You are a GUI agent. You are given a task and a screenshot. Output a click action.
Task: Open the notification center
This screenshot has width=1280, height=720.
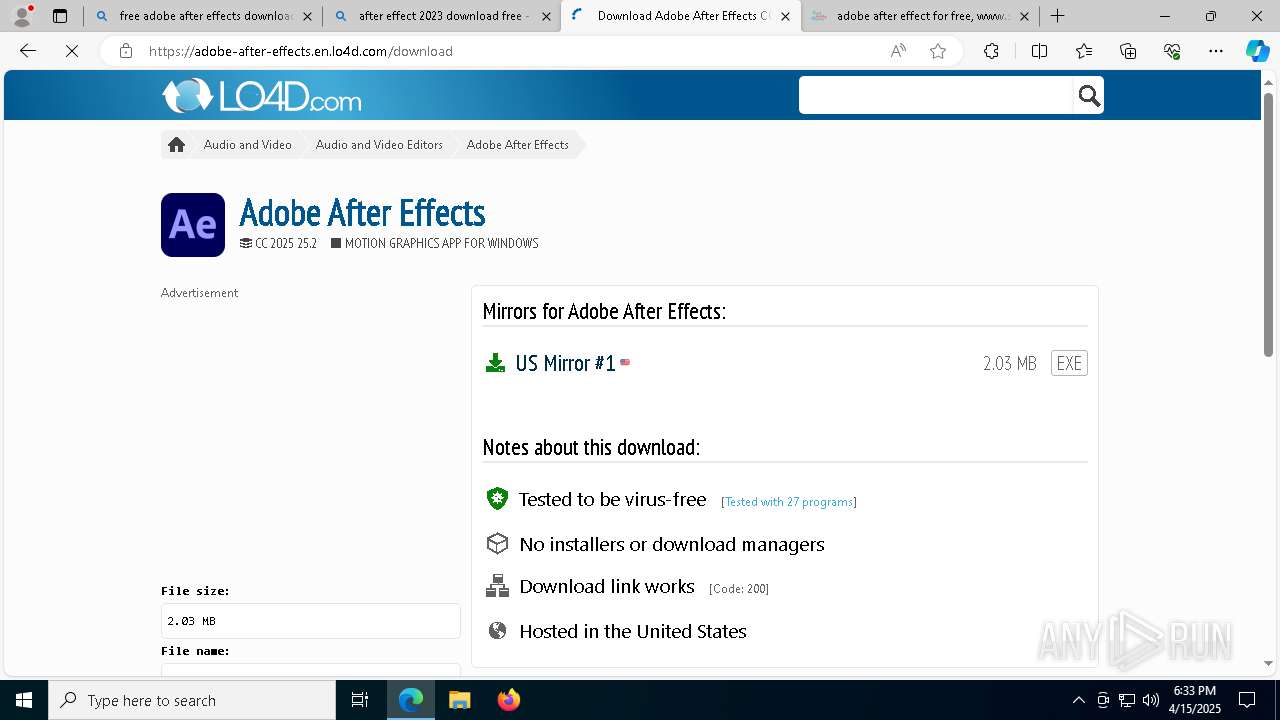click(1247, 700)
